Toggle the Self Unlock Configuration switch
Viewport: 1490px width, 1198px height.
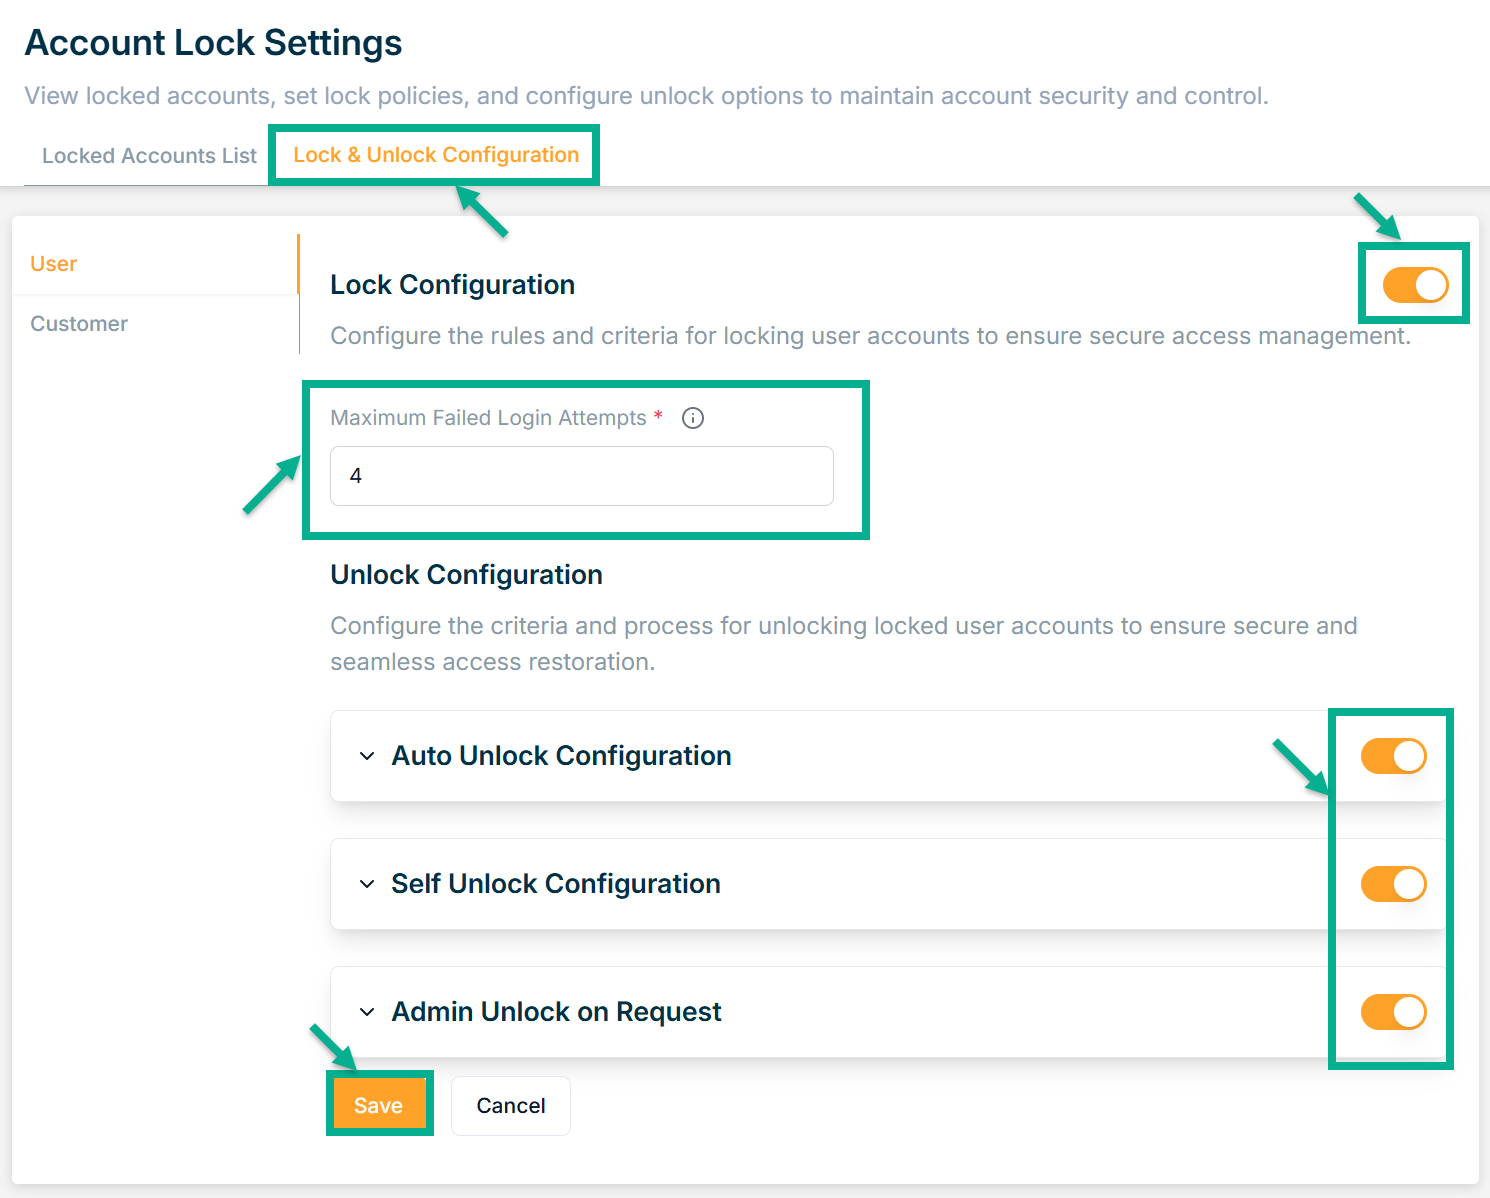tap(1393, 884)
